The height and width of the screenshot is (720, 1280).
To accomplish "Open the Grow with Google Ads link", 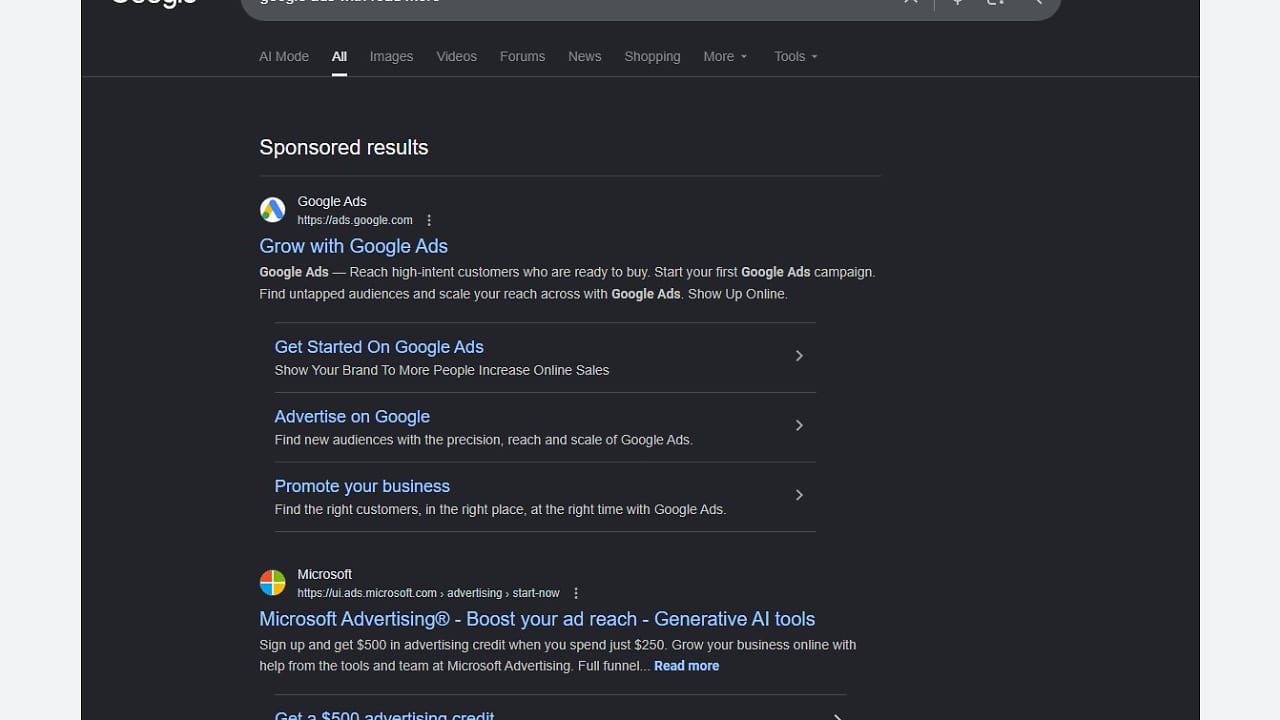I will [x=353, y=246].
